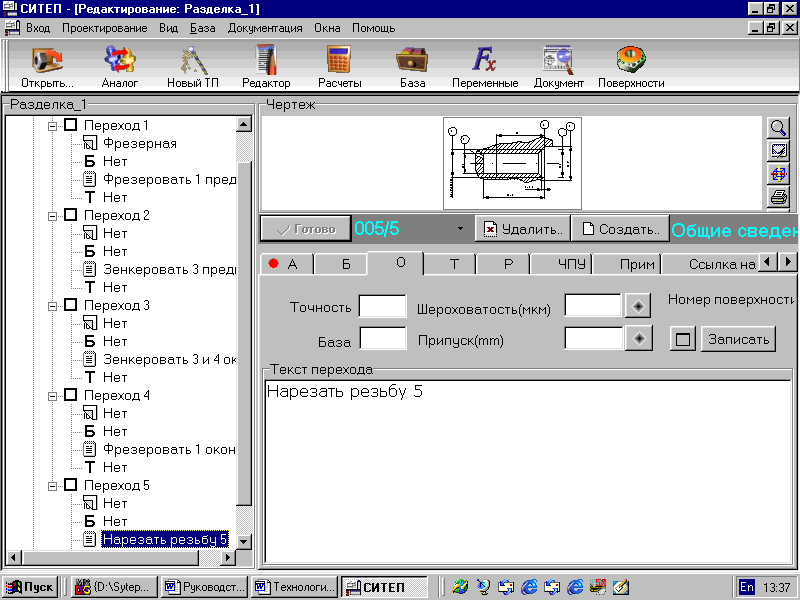Image resolution: width=800 pixels, height=600 pixels.
Task: Open the Проектирование menu
Action: coord(105,28)
